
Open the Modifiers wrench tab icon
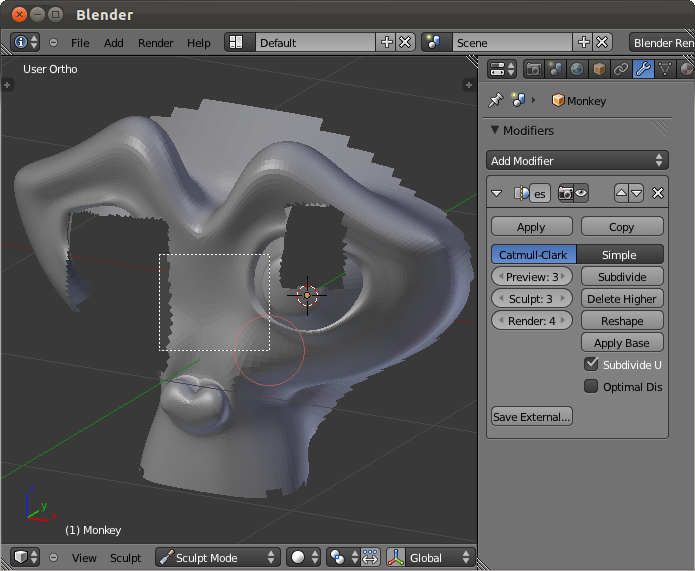(x=643, y=69)
